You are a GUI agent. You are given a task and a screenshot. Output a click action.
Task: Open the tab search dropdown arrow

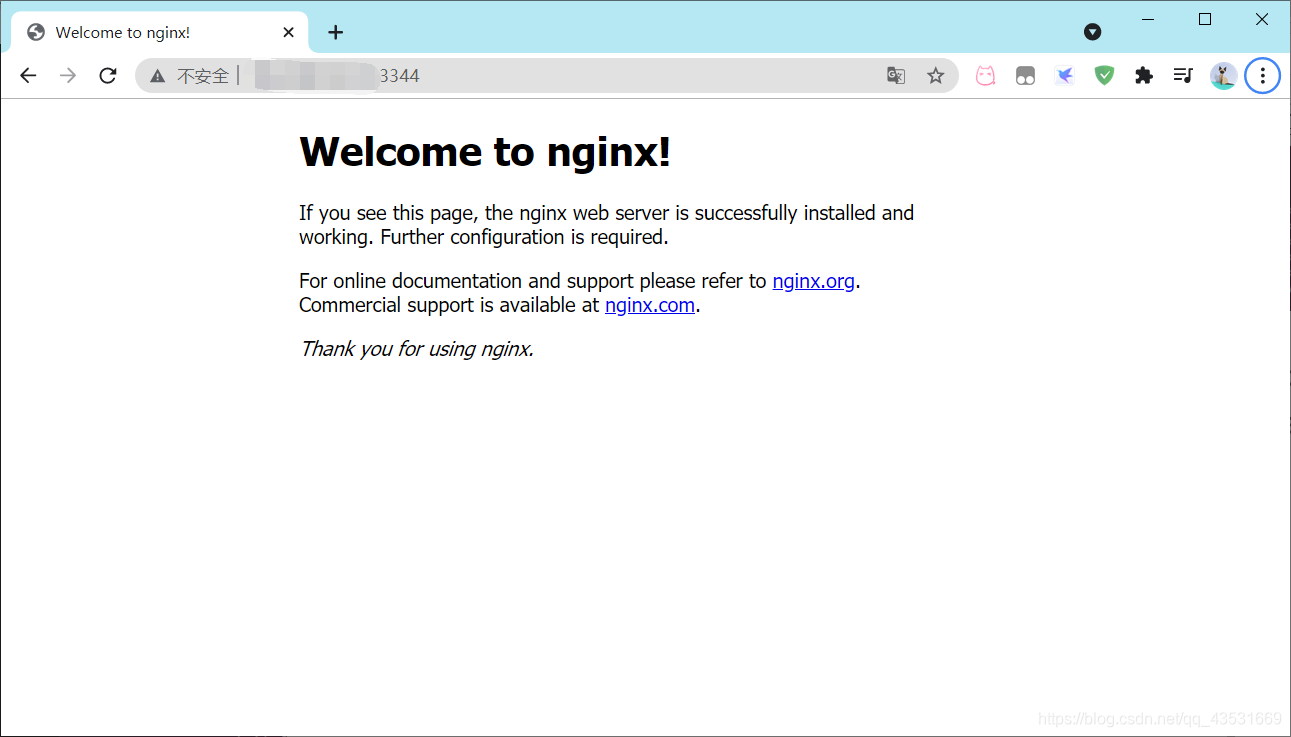[1093, 32]
